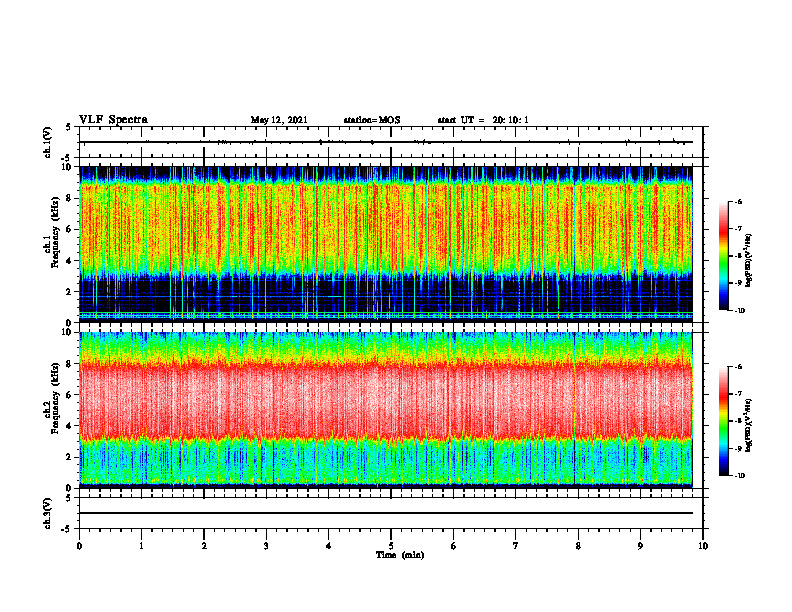Screen dimensions: 792x612
Task: Click ch.2 frequency tick label "2"
Action: tap(70, 457)
